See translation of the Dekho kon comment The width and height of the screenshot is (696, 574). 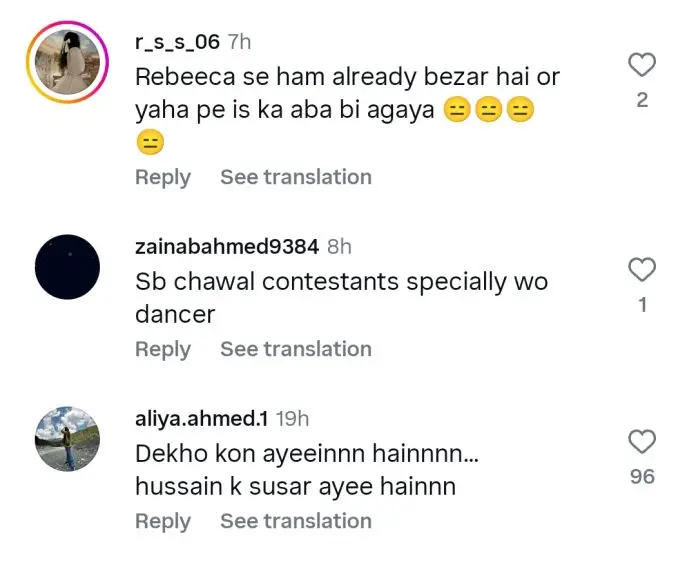[x=296, y=521]
